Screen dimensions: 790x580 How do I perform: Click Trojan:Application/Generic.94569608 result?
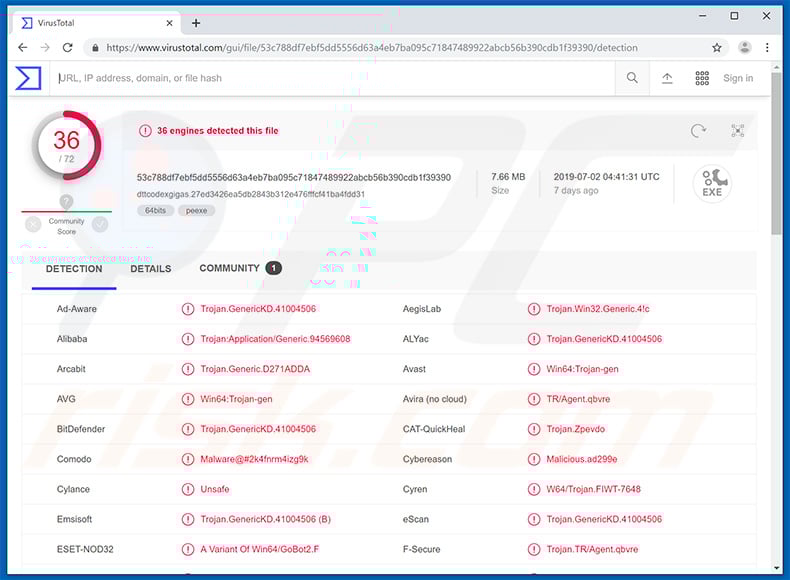pos(275,339)
